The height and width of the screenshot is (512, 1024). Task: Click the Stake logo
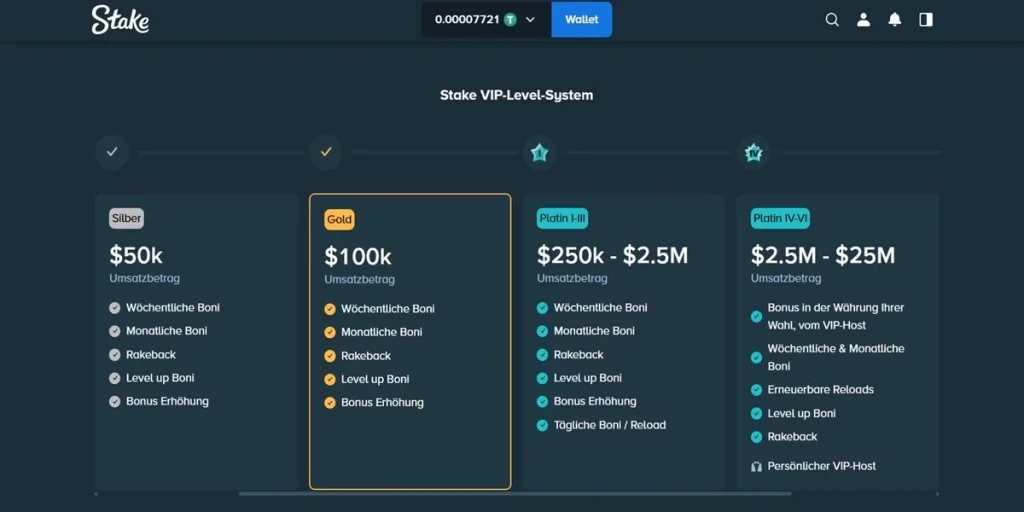(120, 20)
